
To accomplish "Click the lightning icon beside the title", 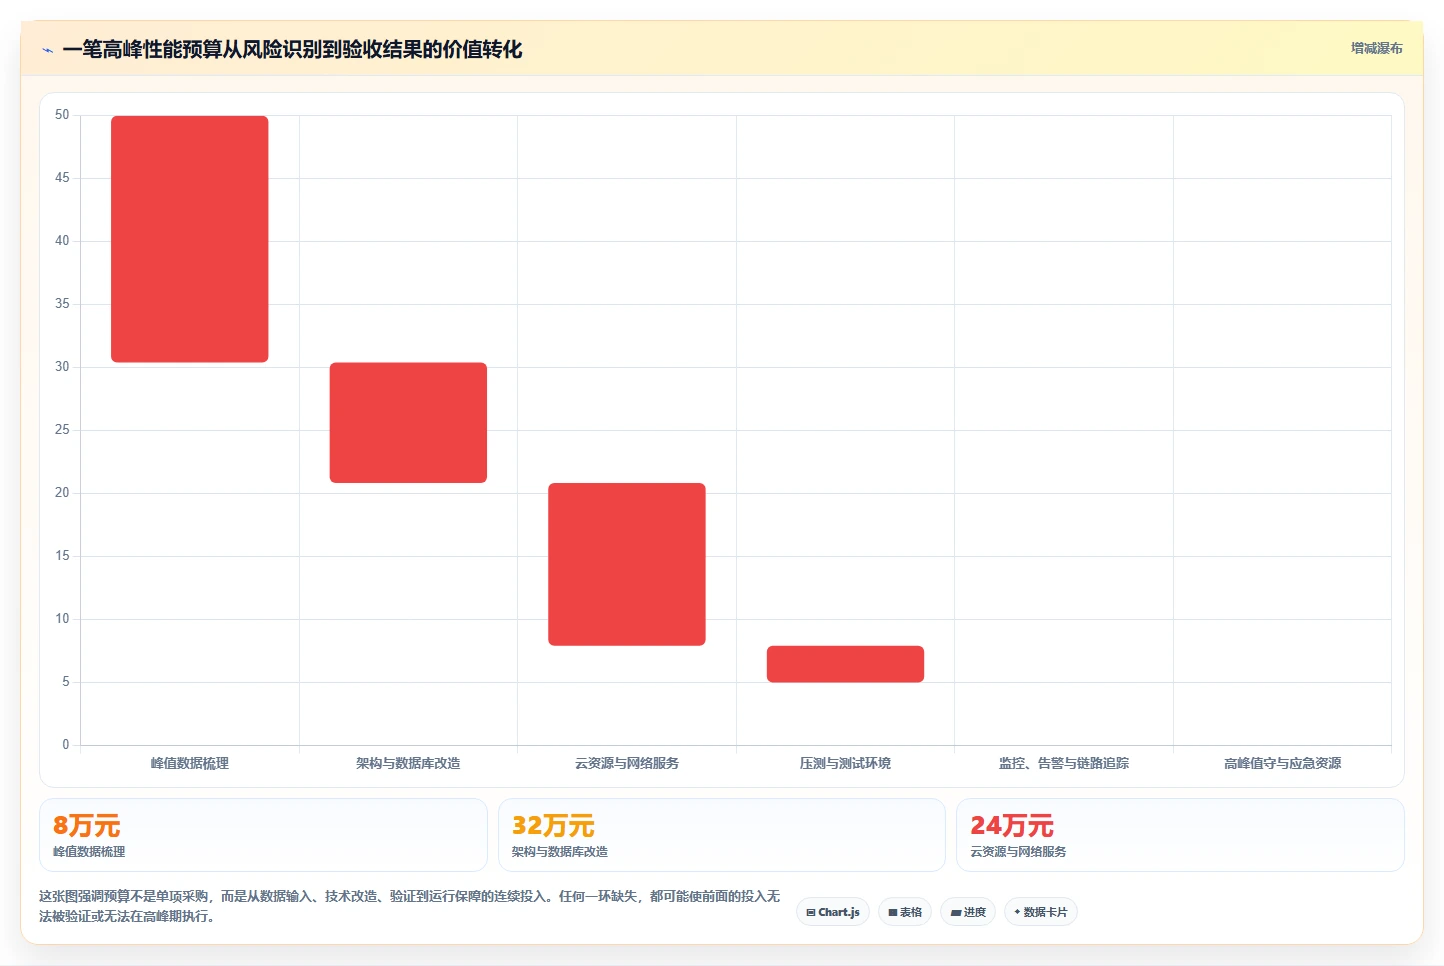I will pyautogui.click(x=47, y=50).
